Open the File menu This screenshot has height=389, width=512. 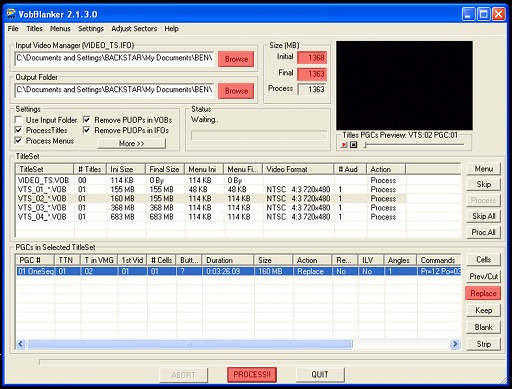[13, 29]
